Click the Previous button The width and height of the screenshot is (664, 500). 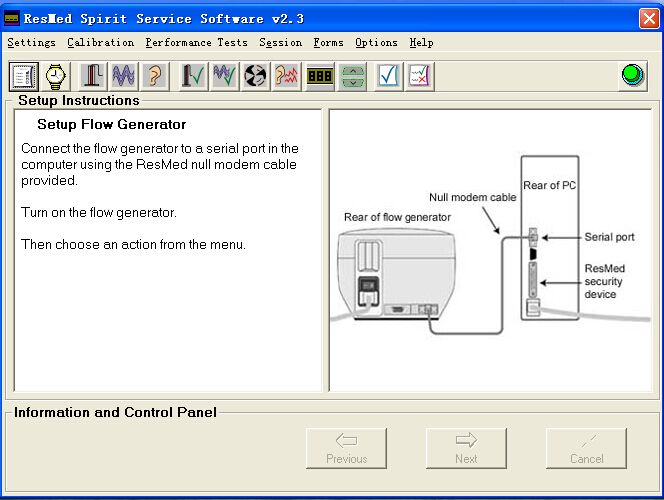click(346, 448)
